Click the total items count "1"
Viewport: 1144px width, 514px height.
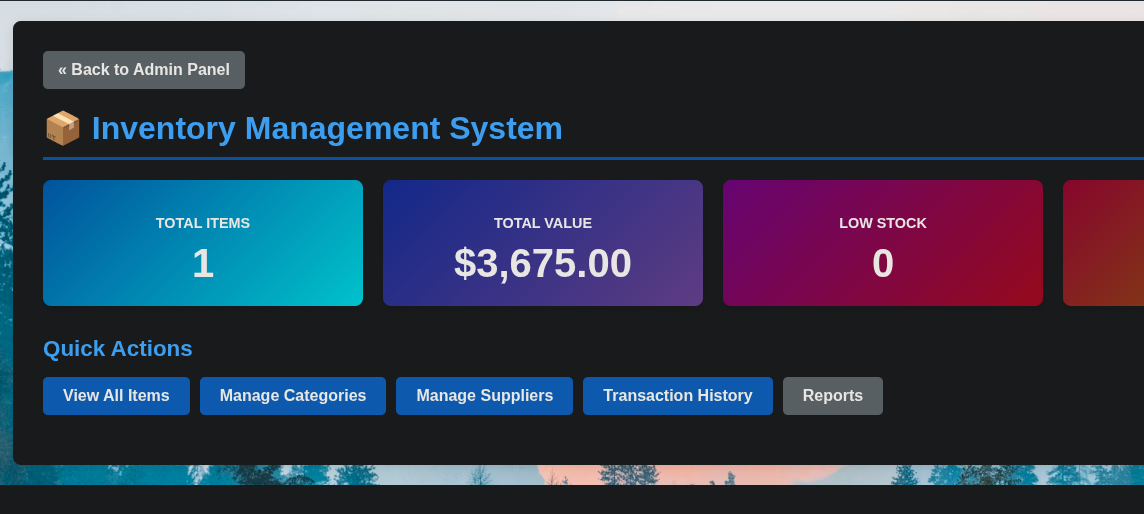203,263
